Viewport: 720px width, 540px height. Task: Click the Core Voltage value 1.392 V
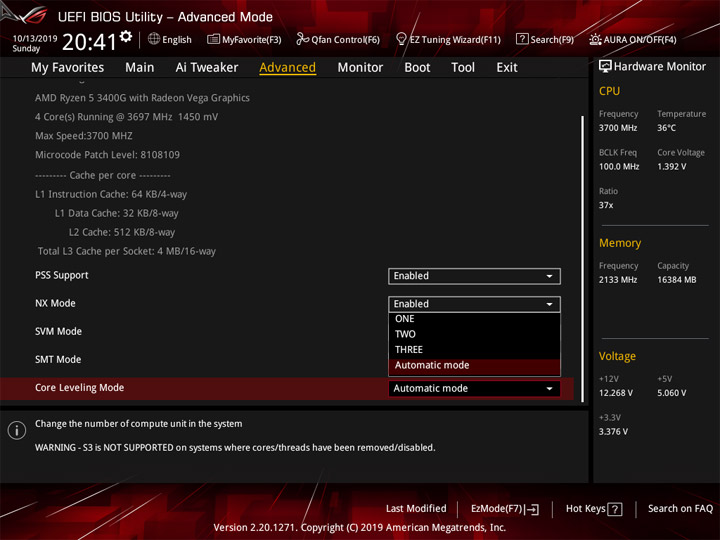[671, 167]
